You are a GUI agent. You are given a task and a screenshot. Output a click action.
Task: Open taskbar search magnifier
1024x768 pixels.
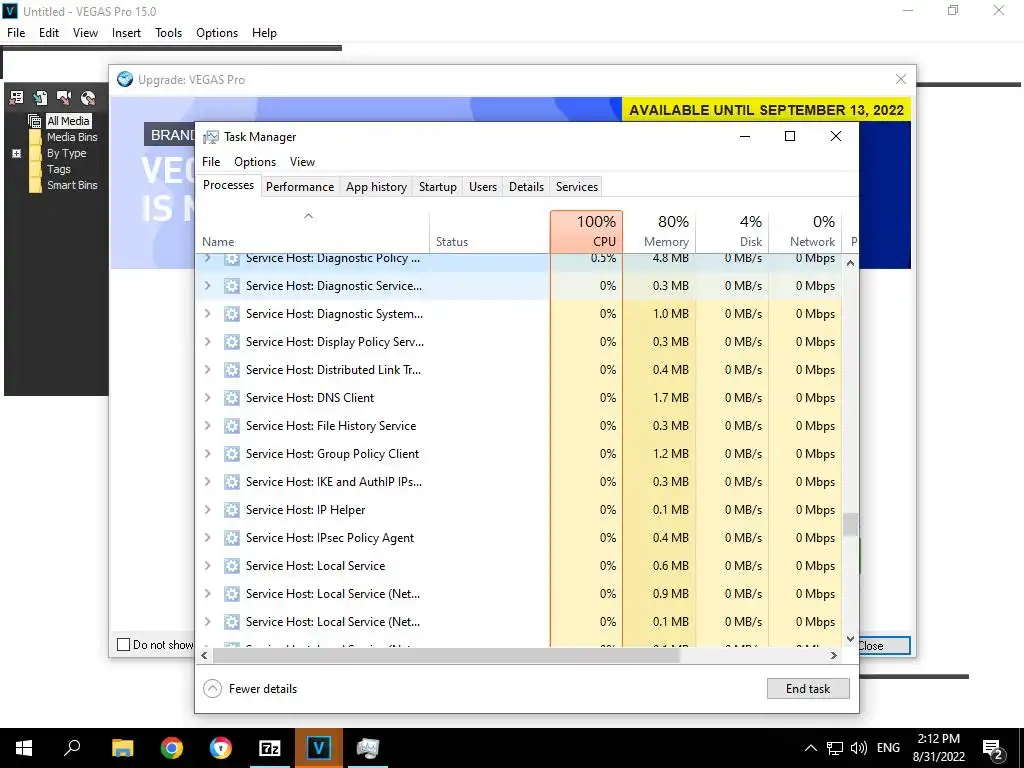pyautogui.click(x=72, y=748)
